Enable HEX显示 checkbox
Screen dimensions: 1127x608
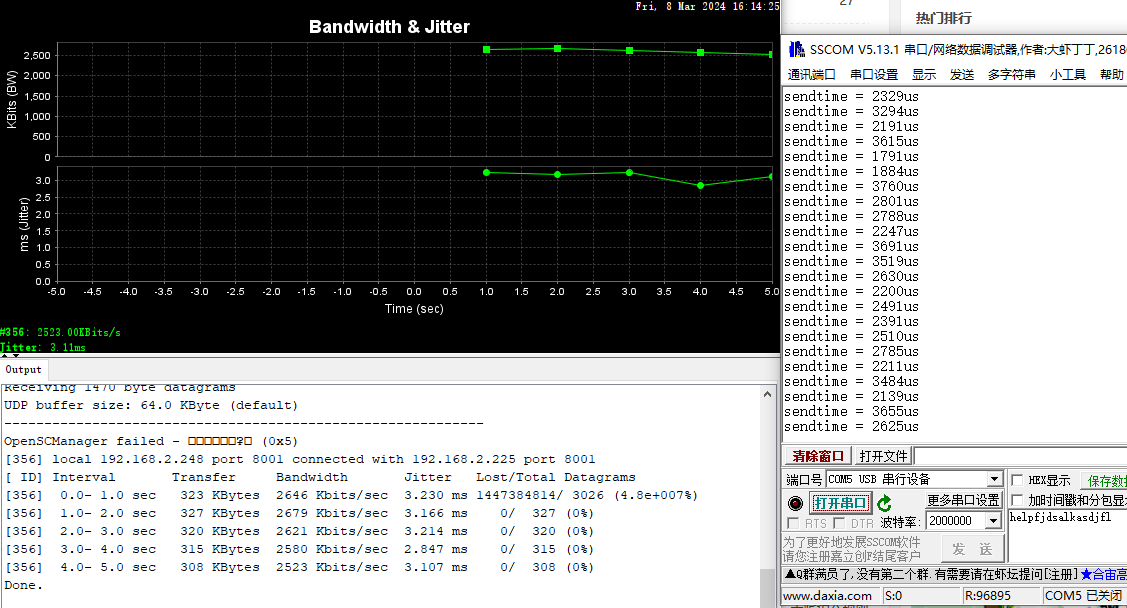click(x=1017, y=480)
